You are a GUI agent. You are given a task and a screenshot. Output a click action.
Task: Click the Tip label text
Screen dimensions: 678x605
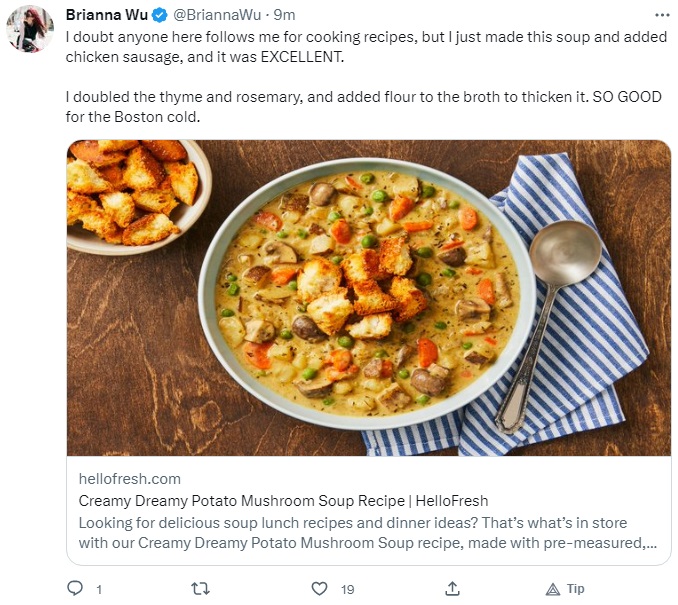[576, 589]
